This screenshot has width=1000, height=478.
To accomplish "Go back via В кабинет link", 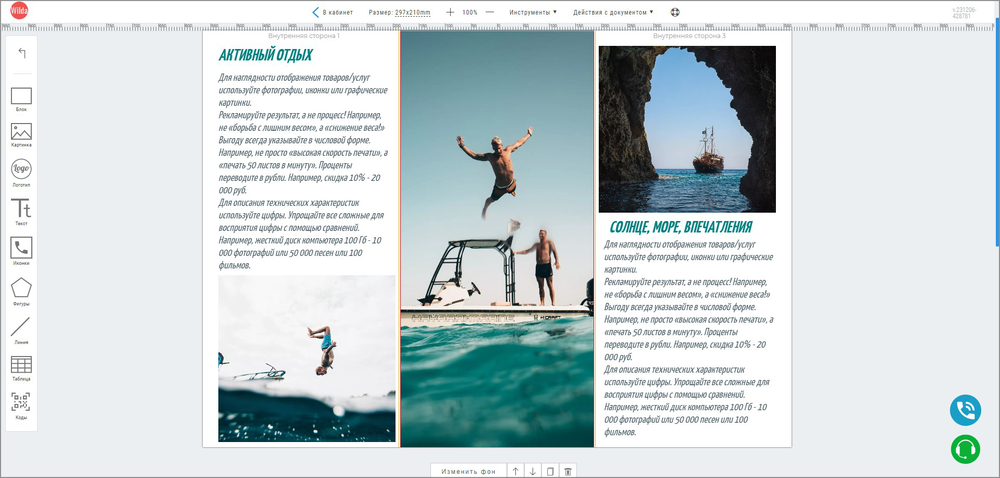I will [333, 12].
